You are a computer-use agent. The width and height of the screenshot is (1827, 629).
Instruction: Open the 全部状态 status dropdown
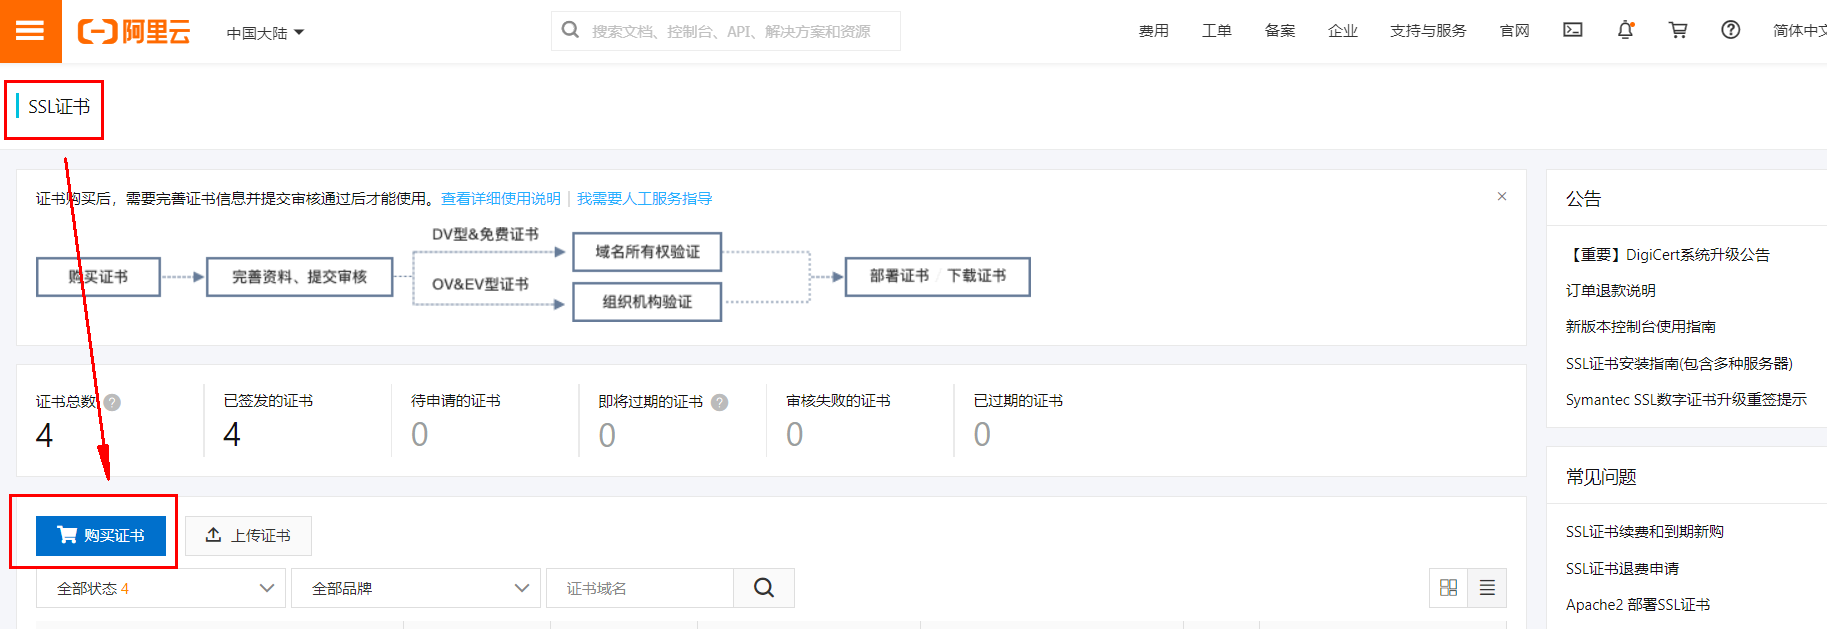[x=161, y=588]
